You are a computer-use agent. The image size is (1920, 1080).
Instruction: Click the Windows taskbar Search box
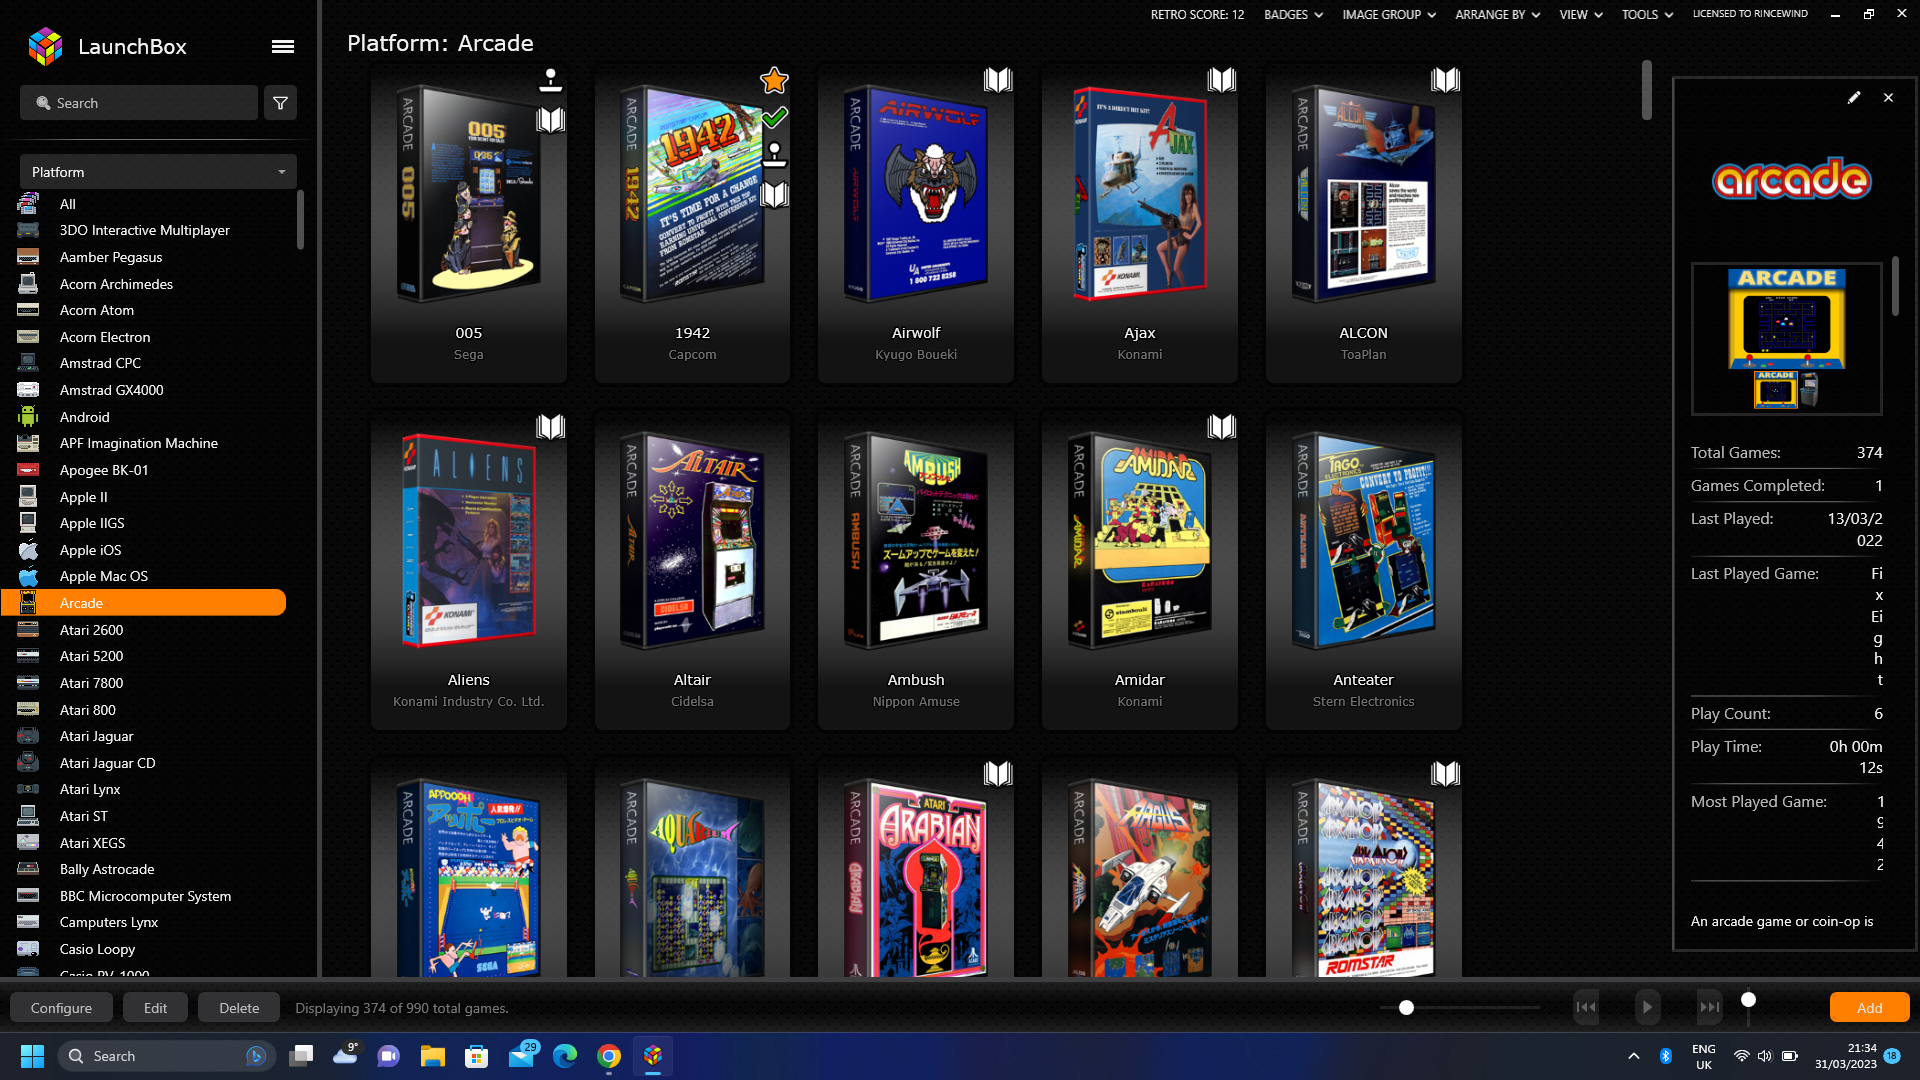(x=165, y=1056)
